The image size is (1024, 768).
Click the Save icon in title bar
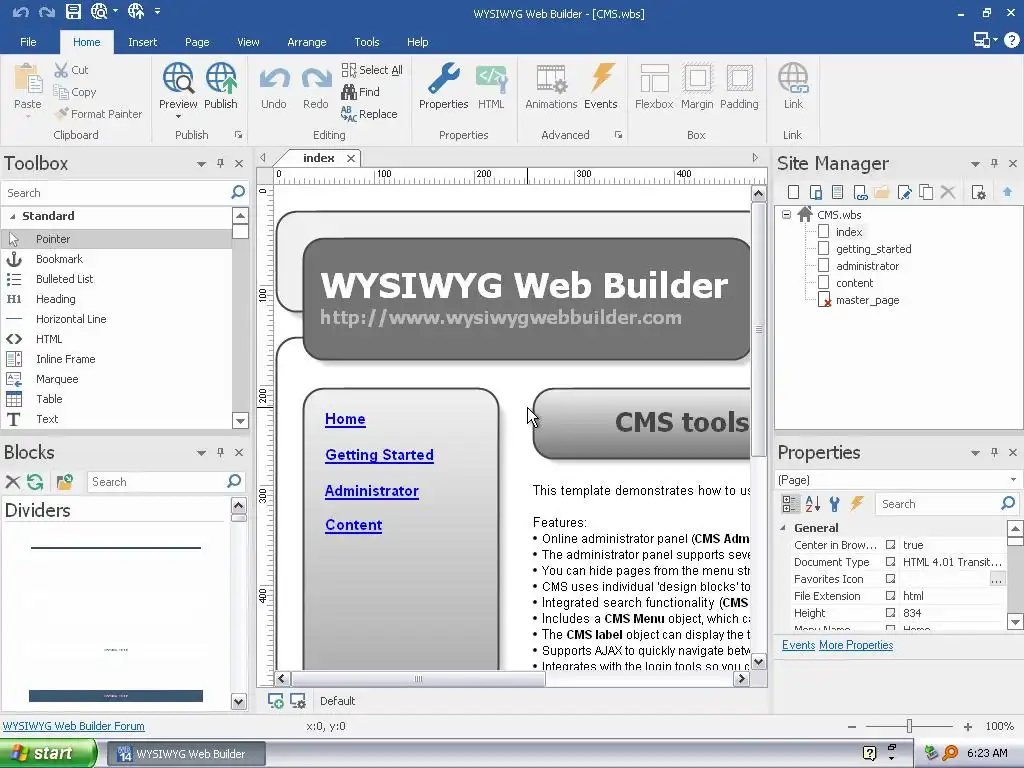coord(73,11)
